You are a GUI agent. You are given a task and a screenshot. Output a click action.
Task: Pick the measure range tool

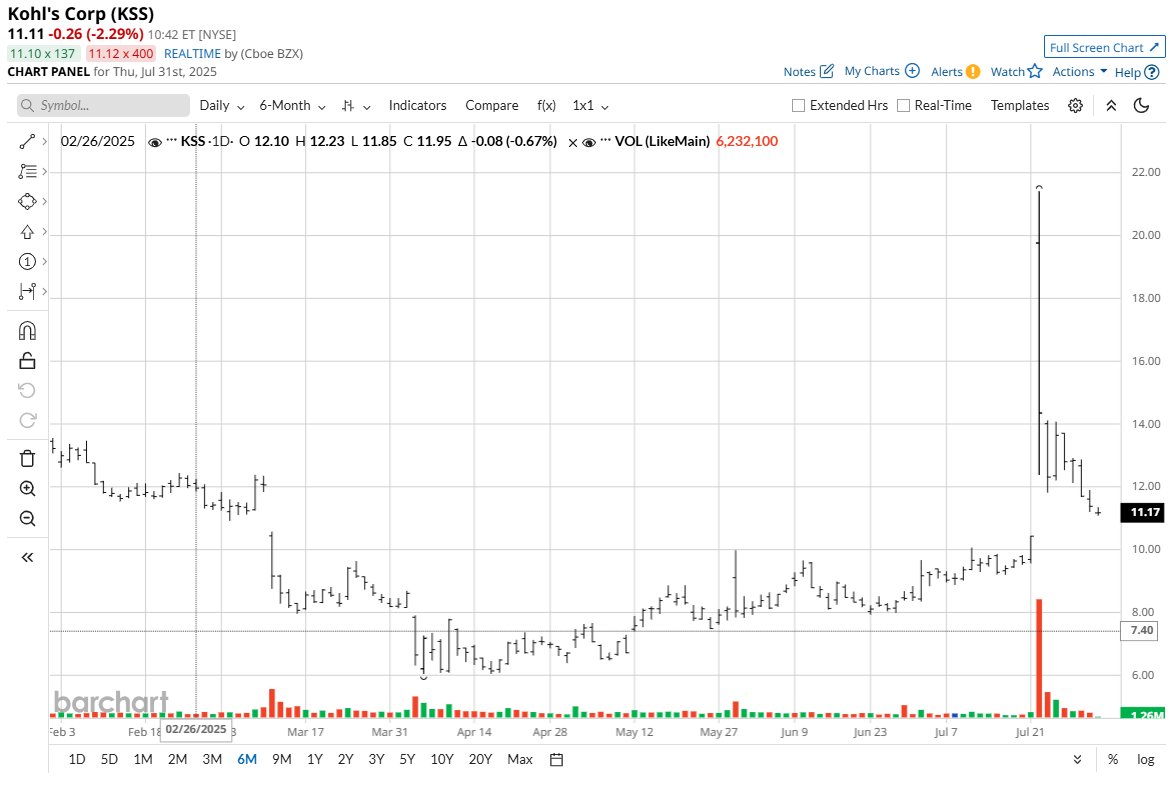click(x=27, y=291)
